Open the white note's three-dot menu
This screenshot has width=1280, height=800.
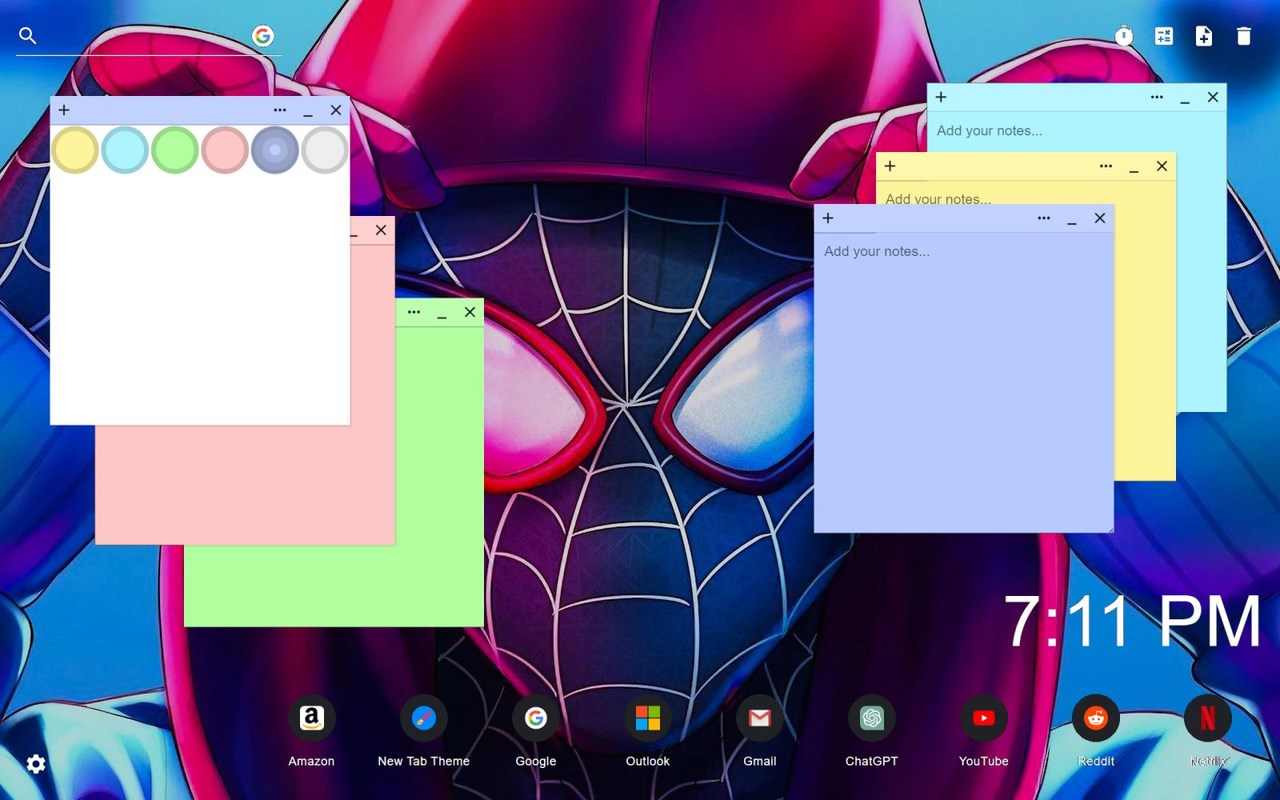(x=280, y=110)
